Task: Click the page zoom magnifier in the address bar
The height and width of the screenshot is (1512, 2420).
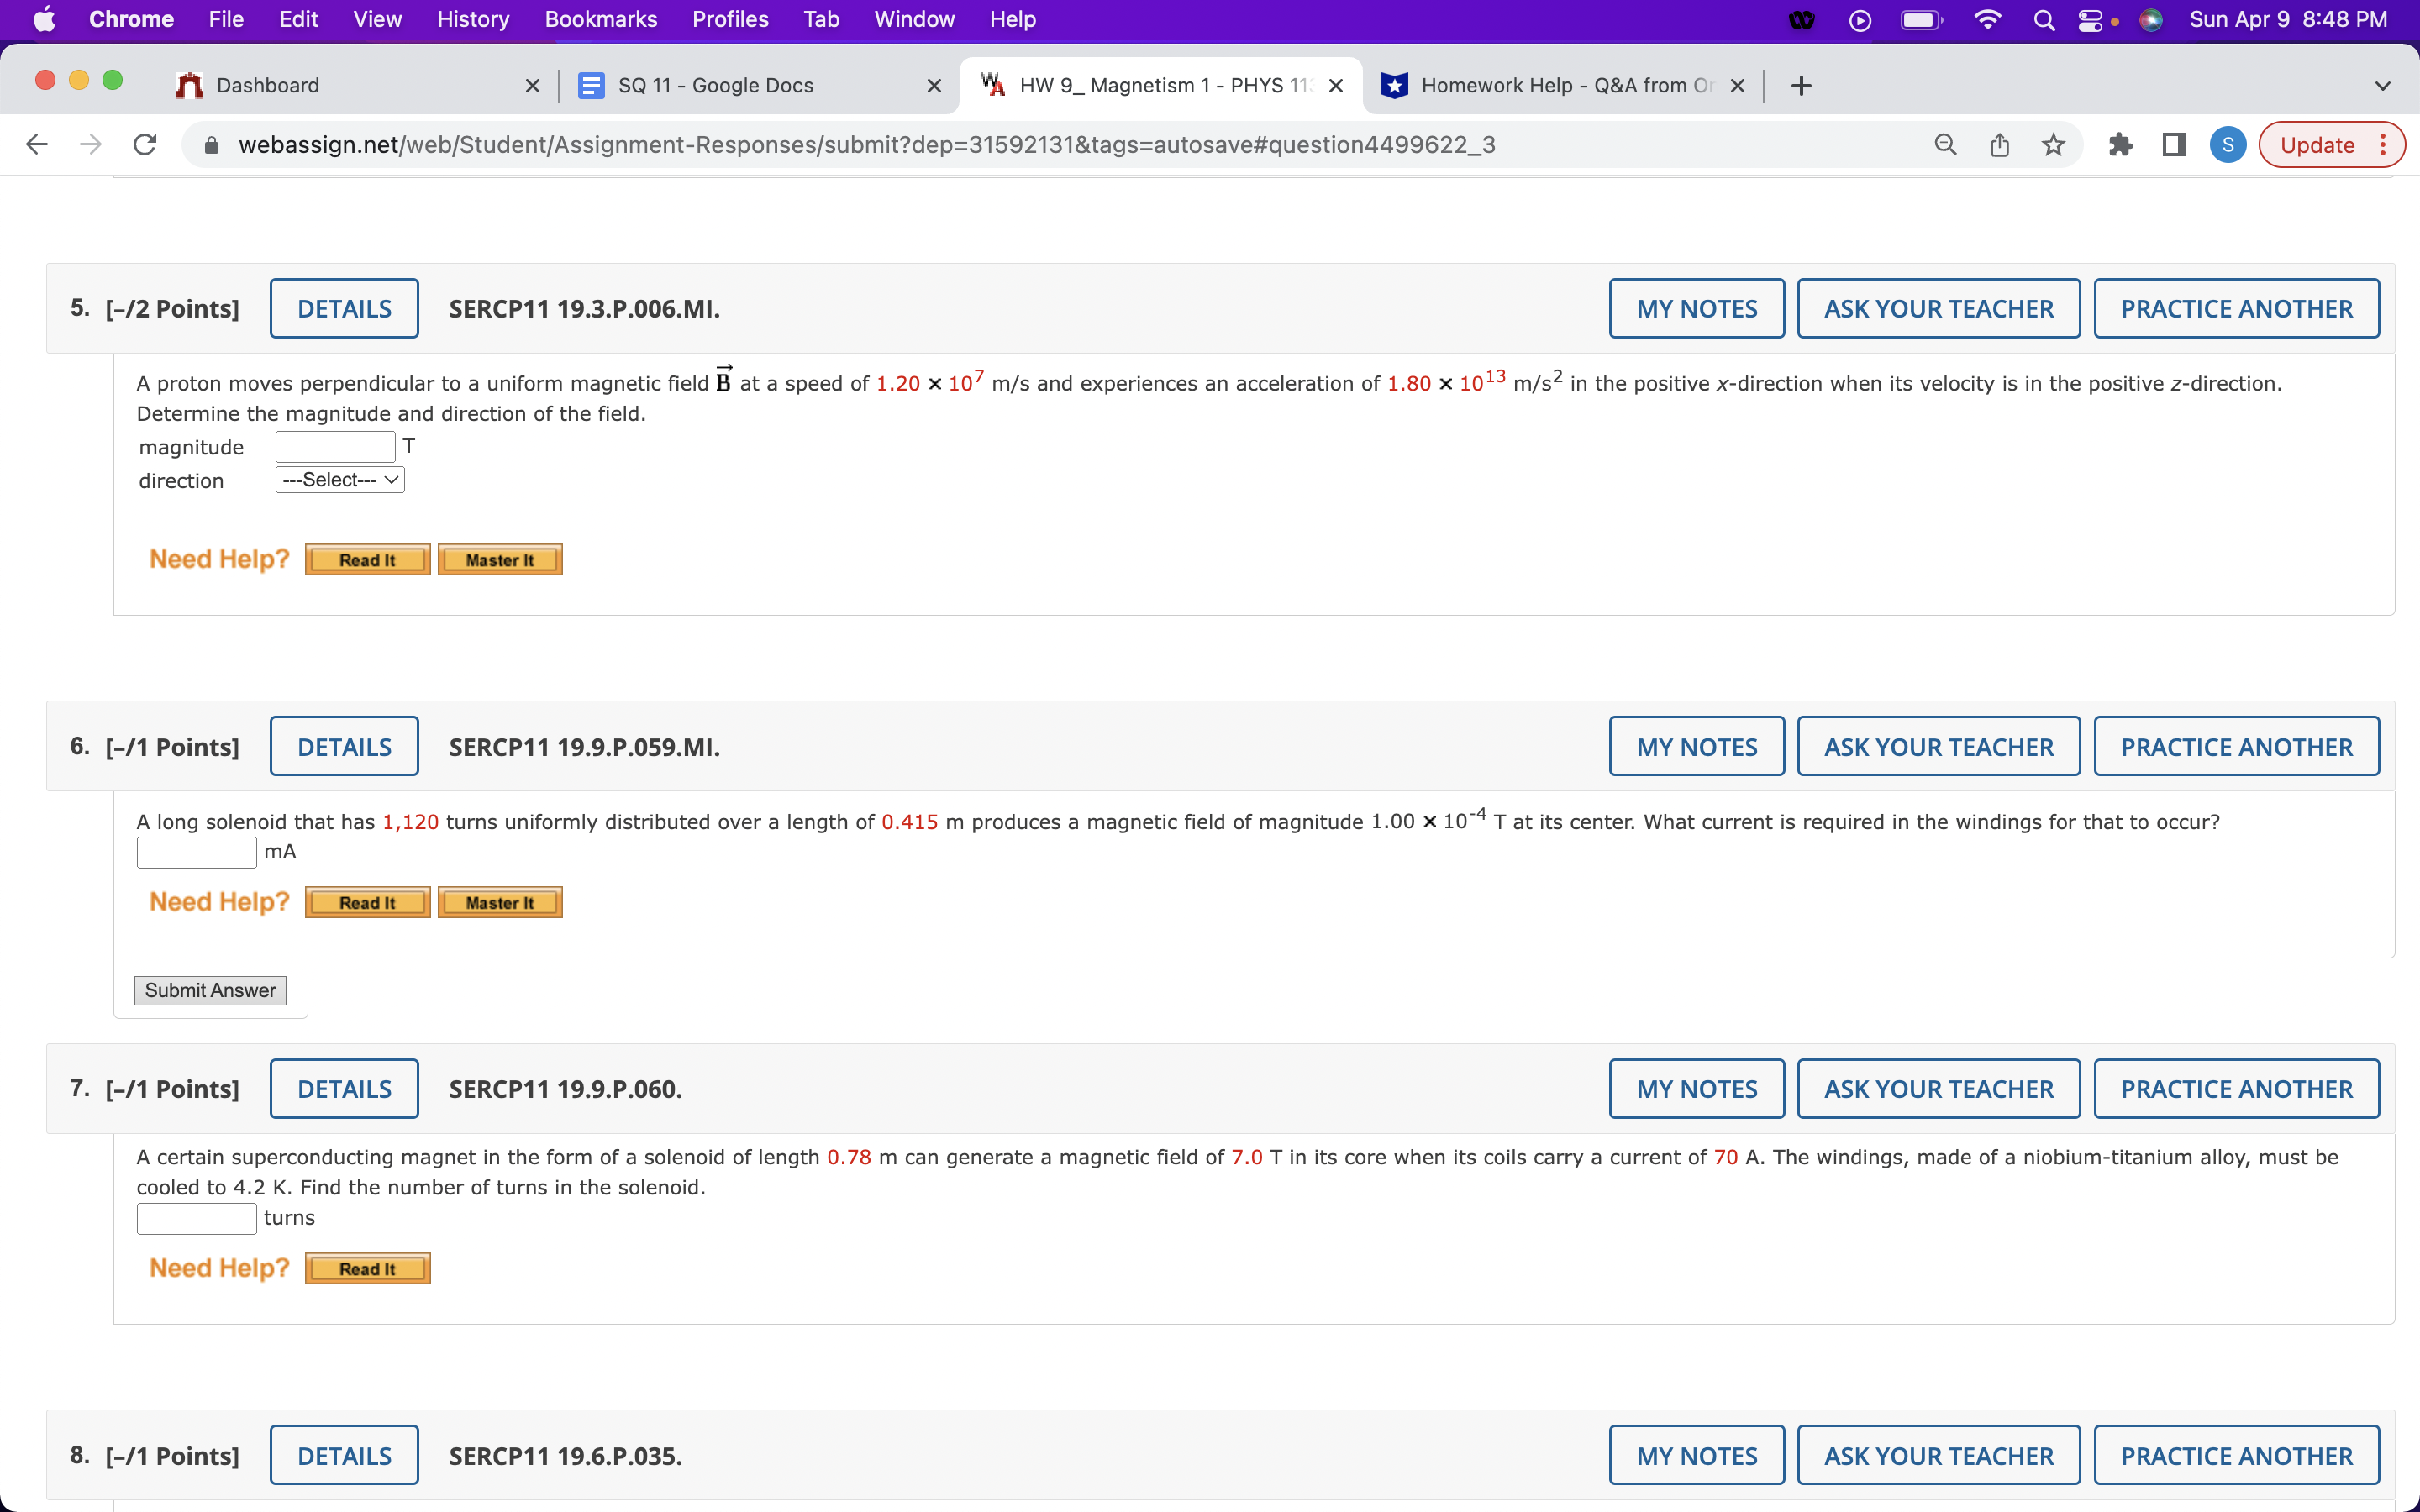Action: click(x=1944, y=144)
